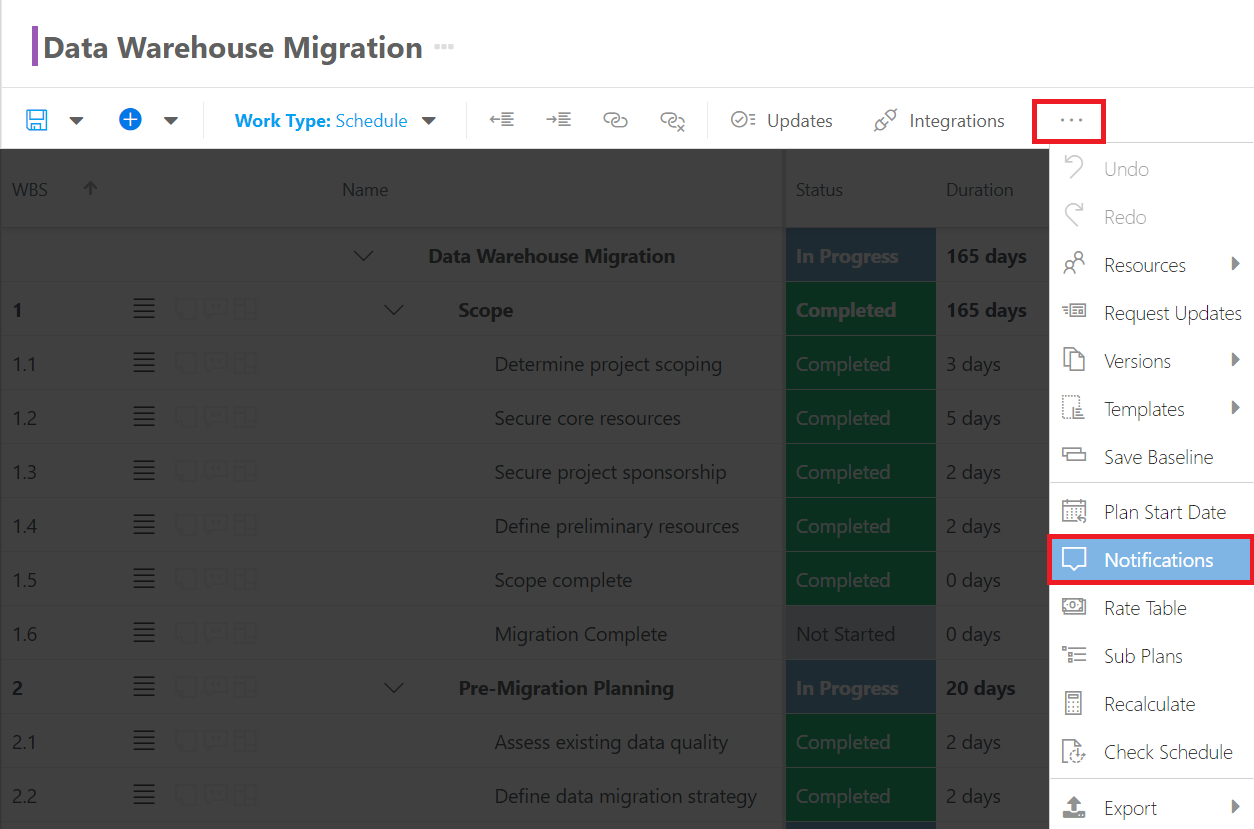1254x829 pixels.
Task: Choose Save Baseline menu item
Action: tap(1151, 457)
